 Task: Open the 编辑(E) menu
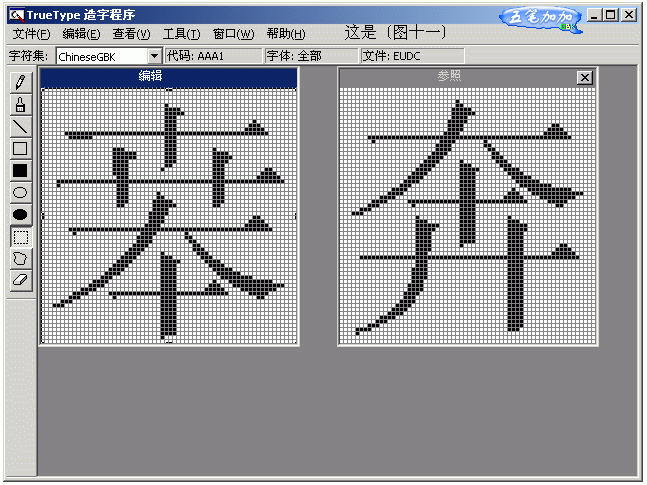click(x=81, y=34)
